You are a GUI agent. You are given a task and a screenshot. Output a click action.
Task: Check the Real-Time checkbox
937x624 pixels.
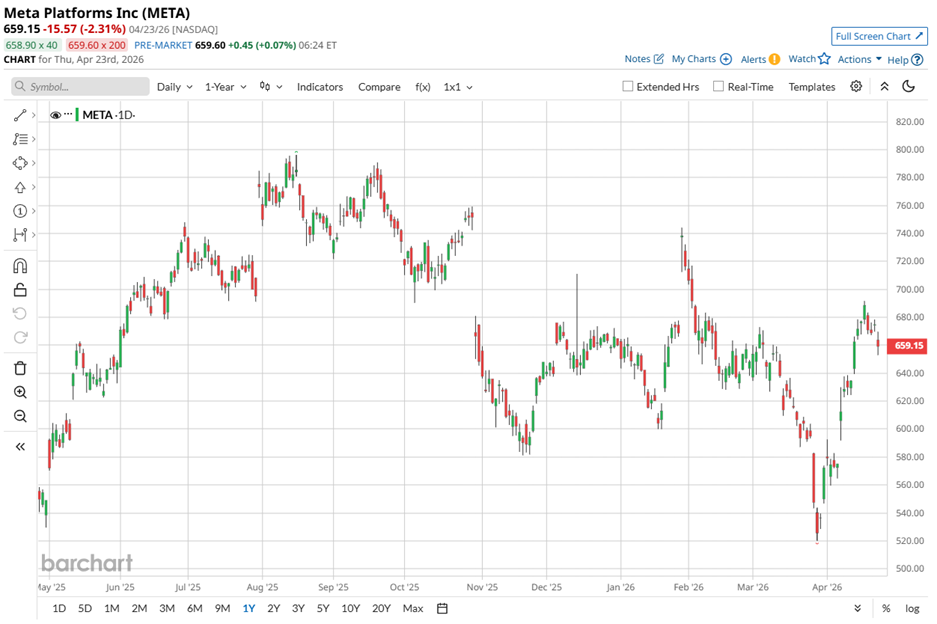point(718,87)
